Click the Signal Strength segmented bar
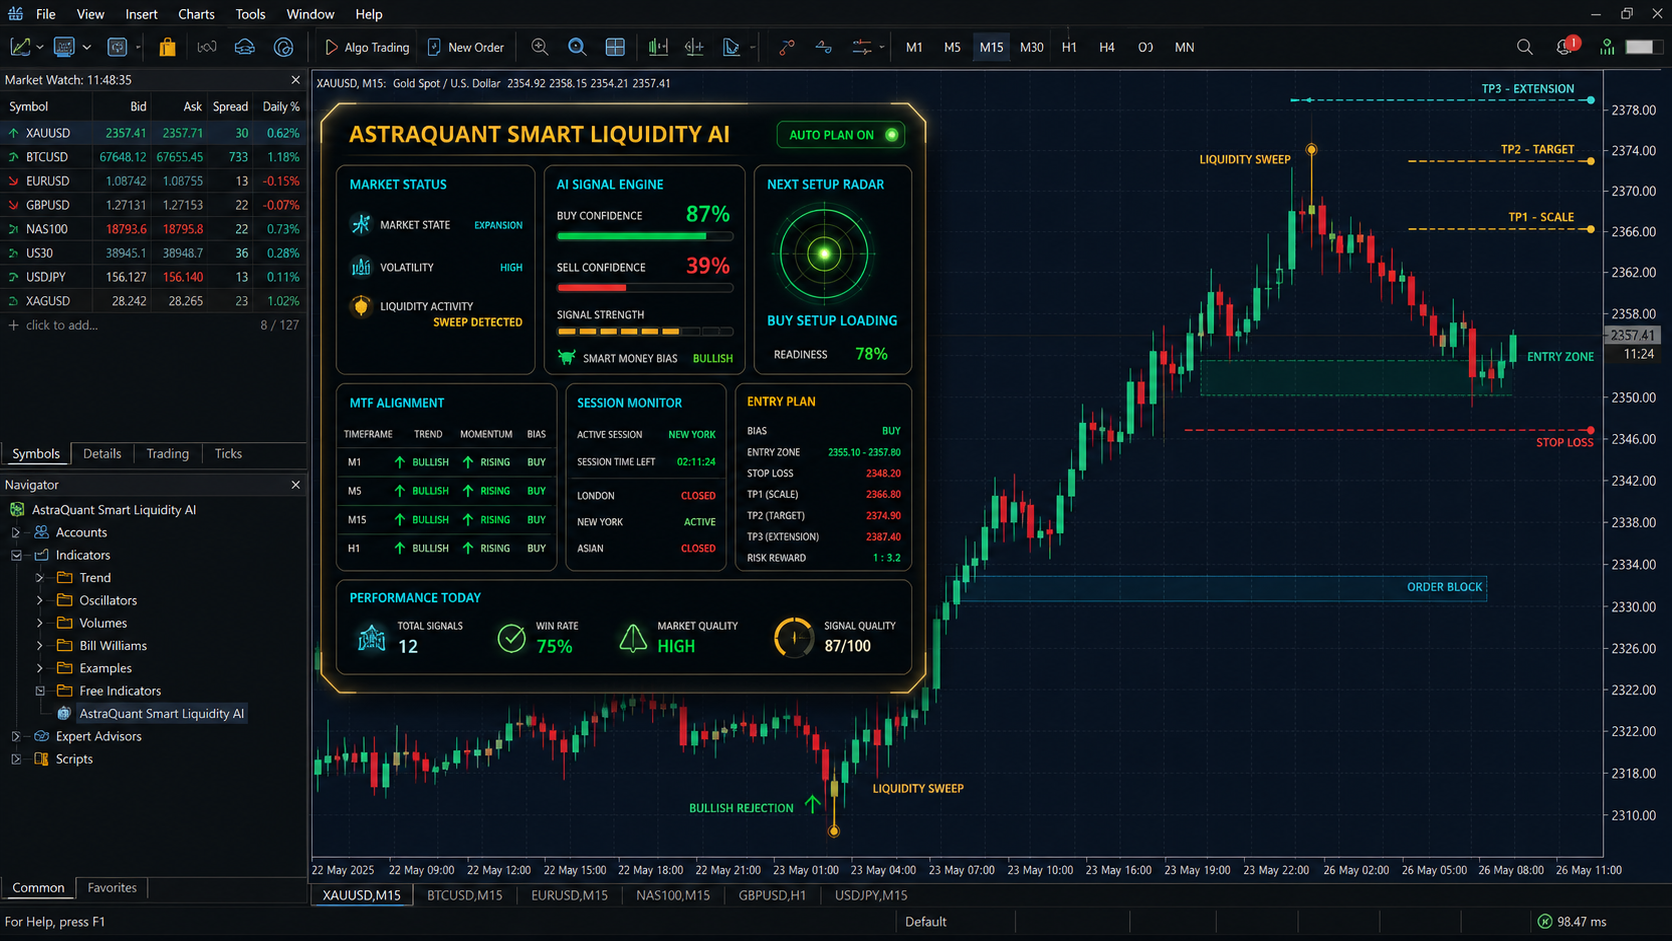The width and height of the screenshot is (1672, 941). 645,331
